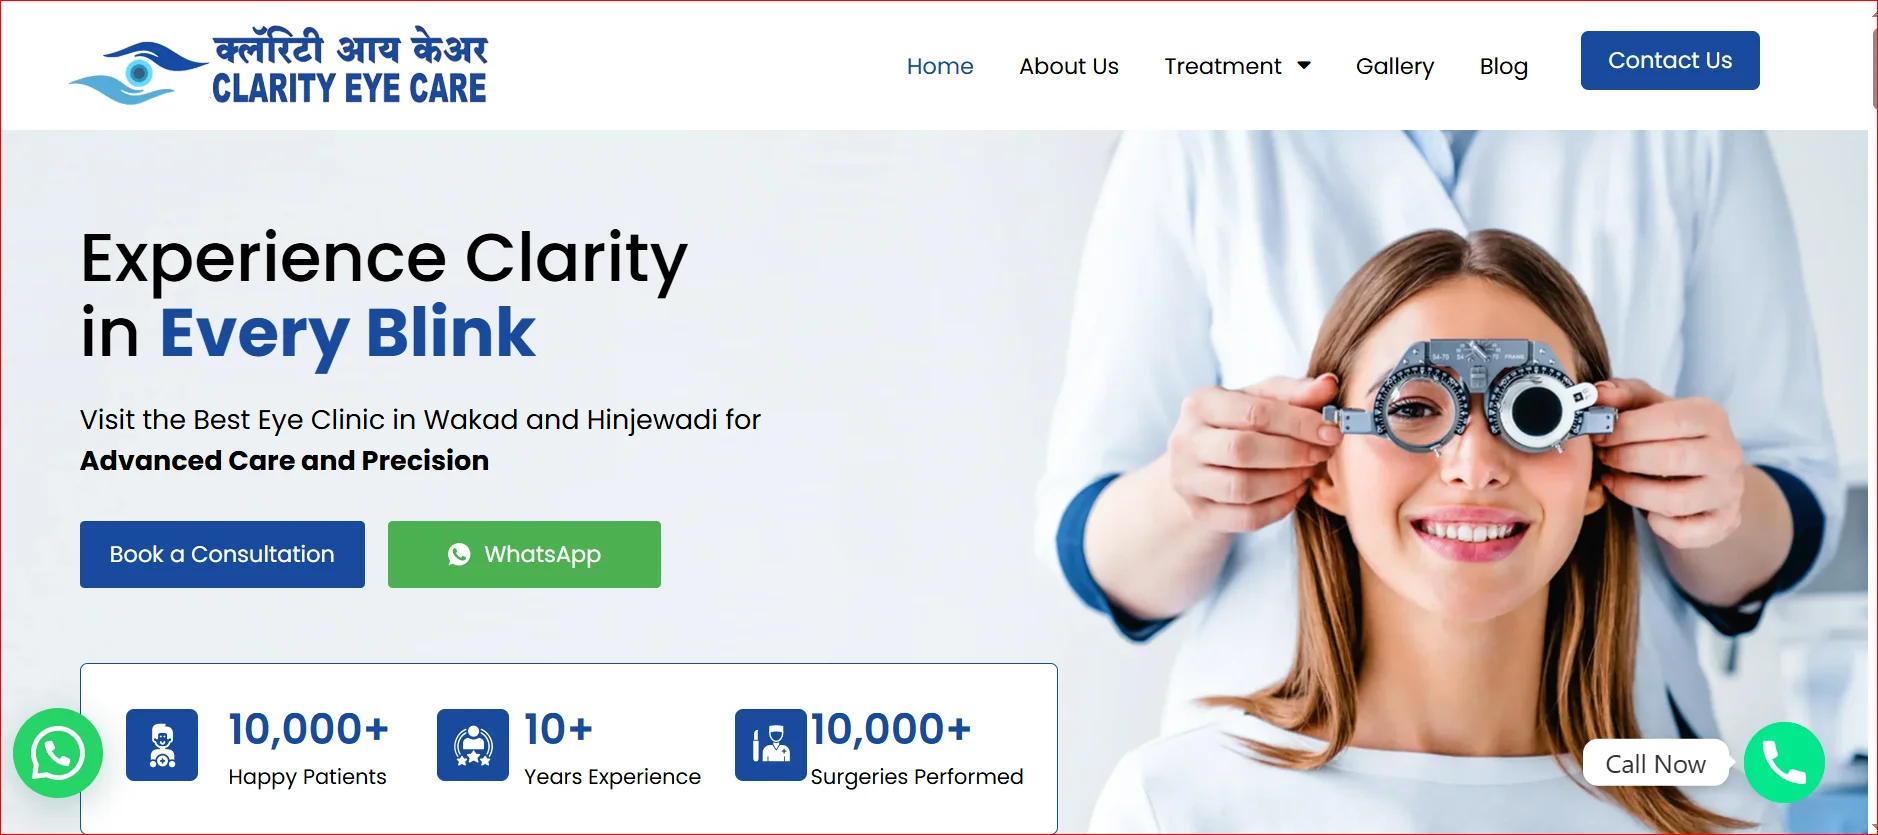The image size is (1878, 835).
Task: Click the green WhatsApp button
Action: click(524, 554)
